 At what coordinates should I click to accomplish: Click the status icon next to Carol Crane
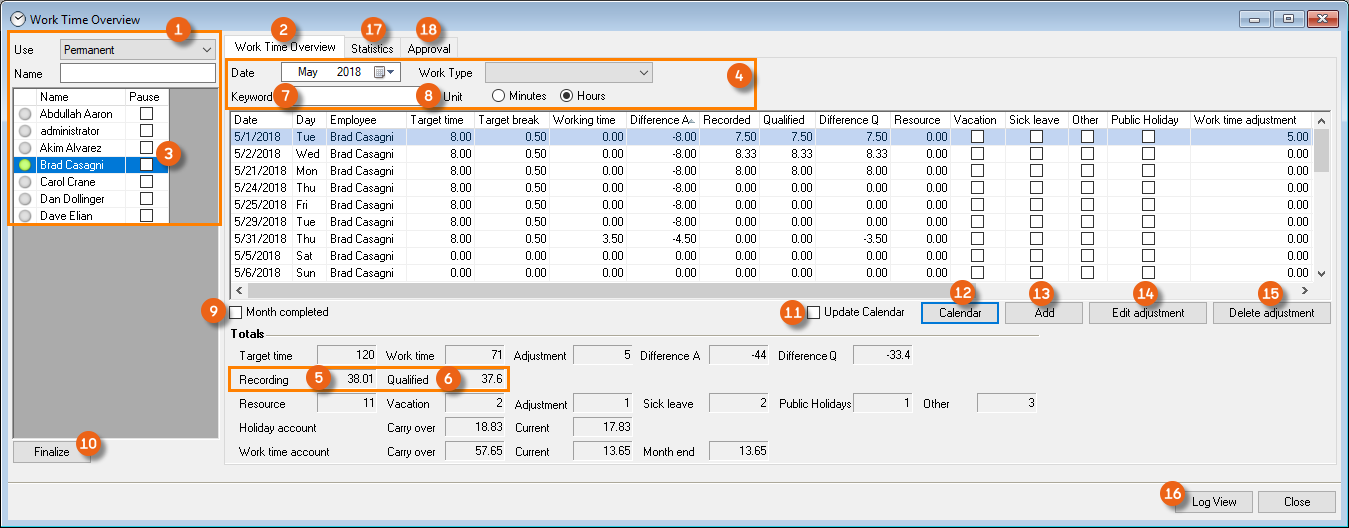click(25, 182)
